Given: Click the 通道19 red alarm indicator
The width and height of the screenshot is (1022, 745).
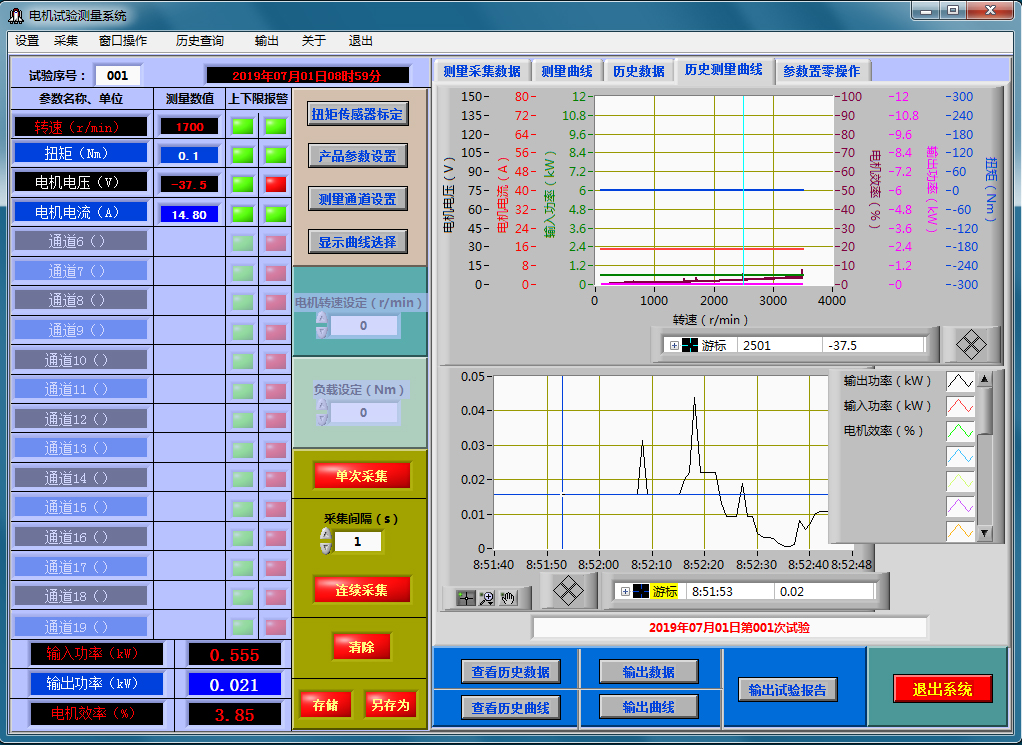Looking at the screenshot, I should click(x=275, y=627).
